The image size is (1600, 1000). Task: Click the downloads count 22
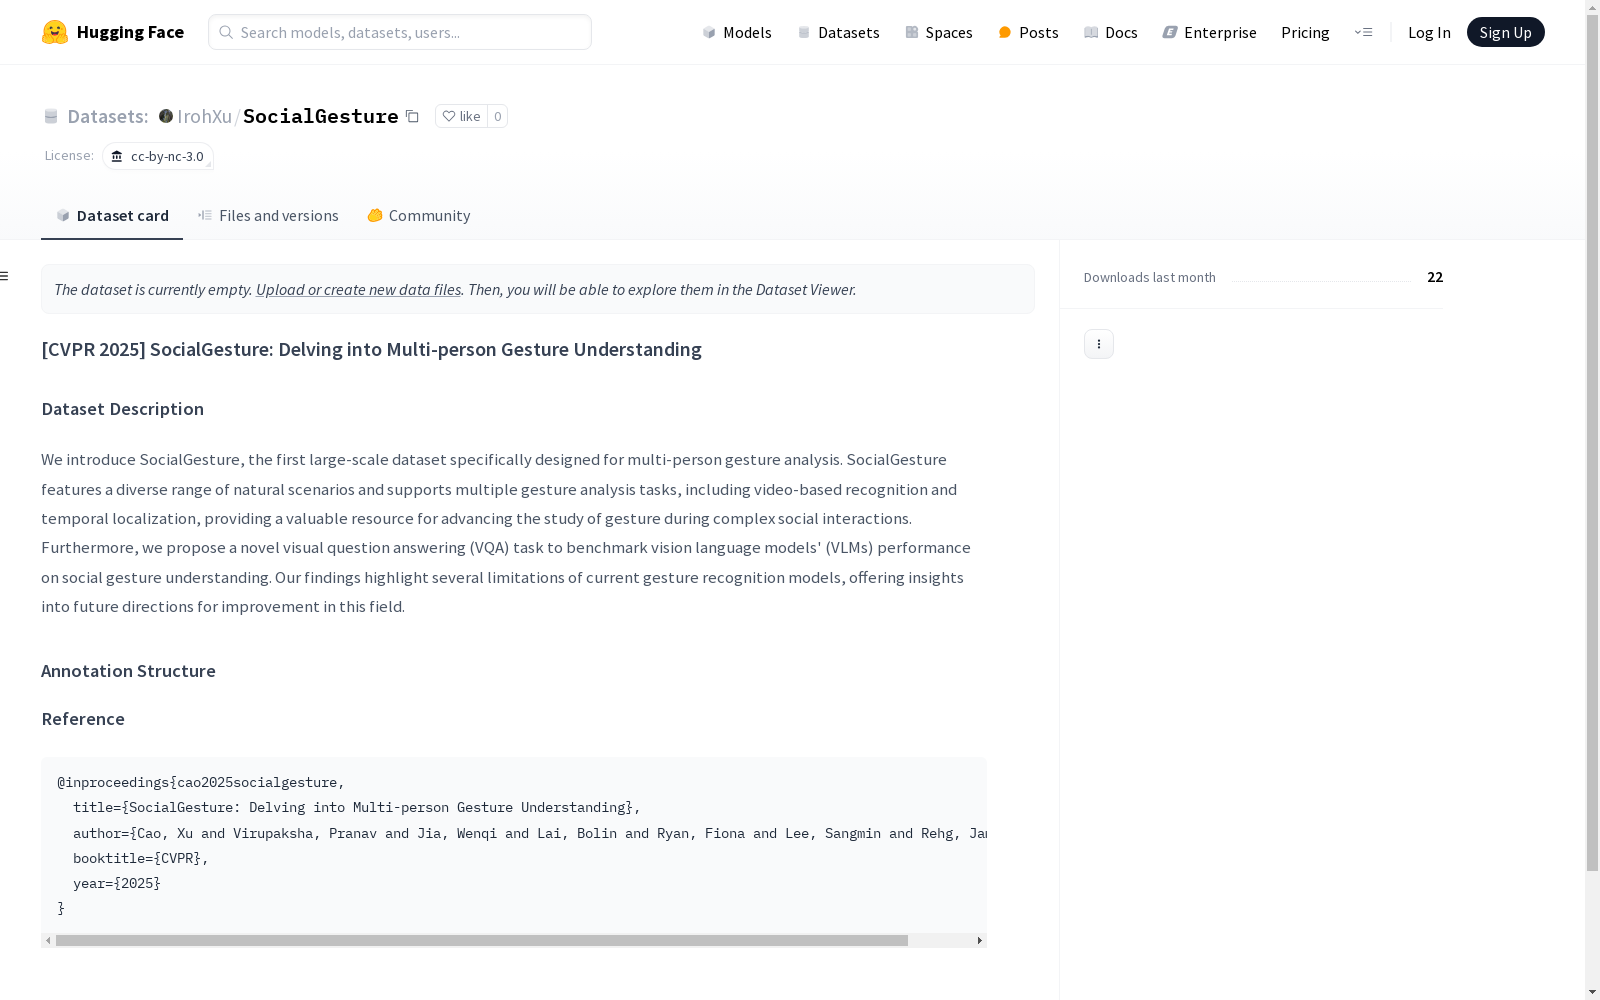point(1435,277)
